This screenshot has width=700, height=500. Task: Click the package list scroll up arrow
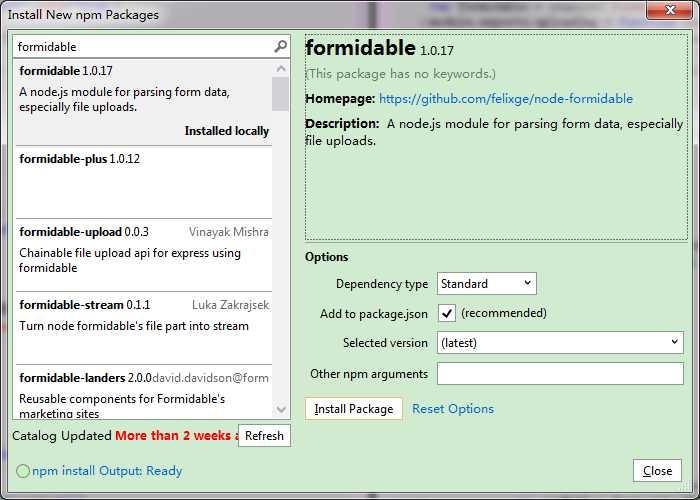click(281, 68)
